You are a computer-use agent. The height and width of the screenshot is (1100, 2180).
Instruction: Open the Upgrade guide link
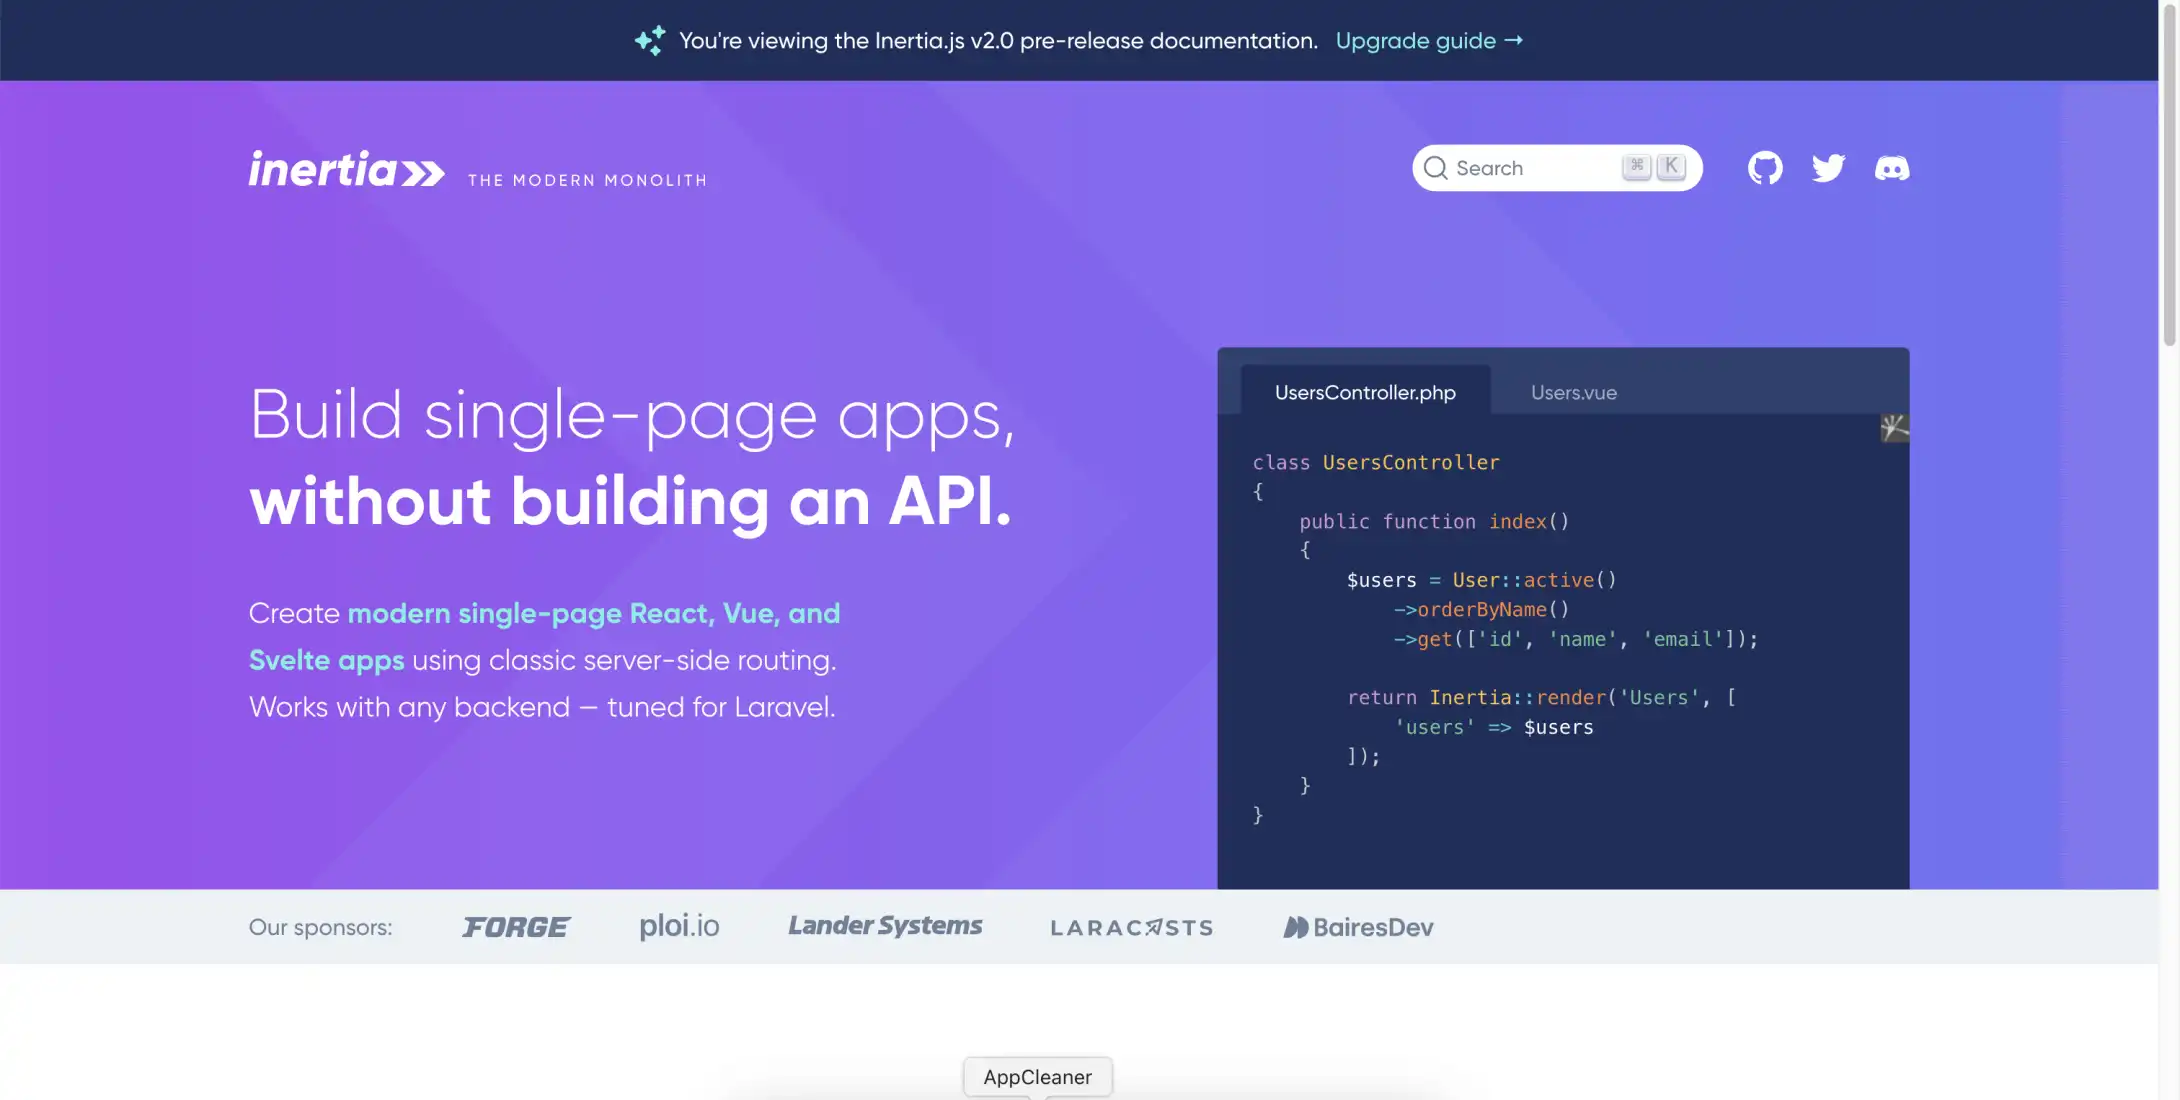click(1429, 41)
